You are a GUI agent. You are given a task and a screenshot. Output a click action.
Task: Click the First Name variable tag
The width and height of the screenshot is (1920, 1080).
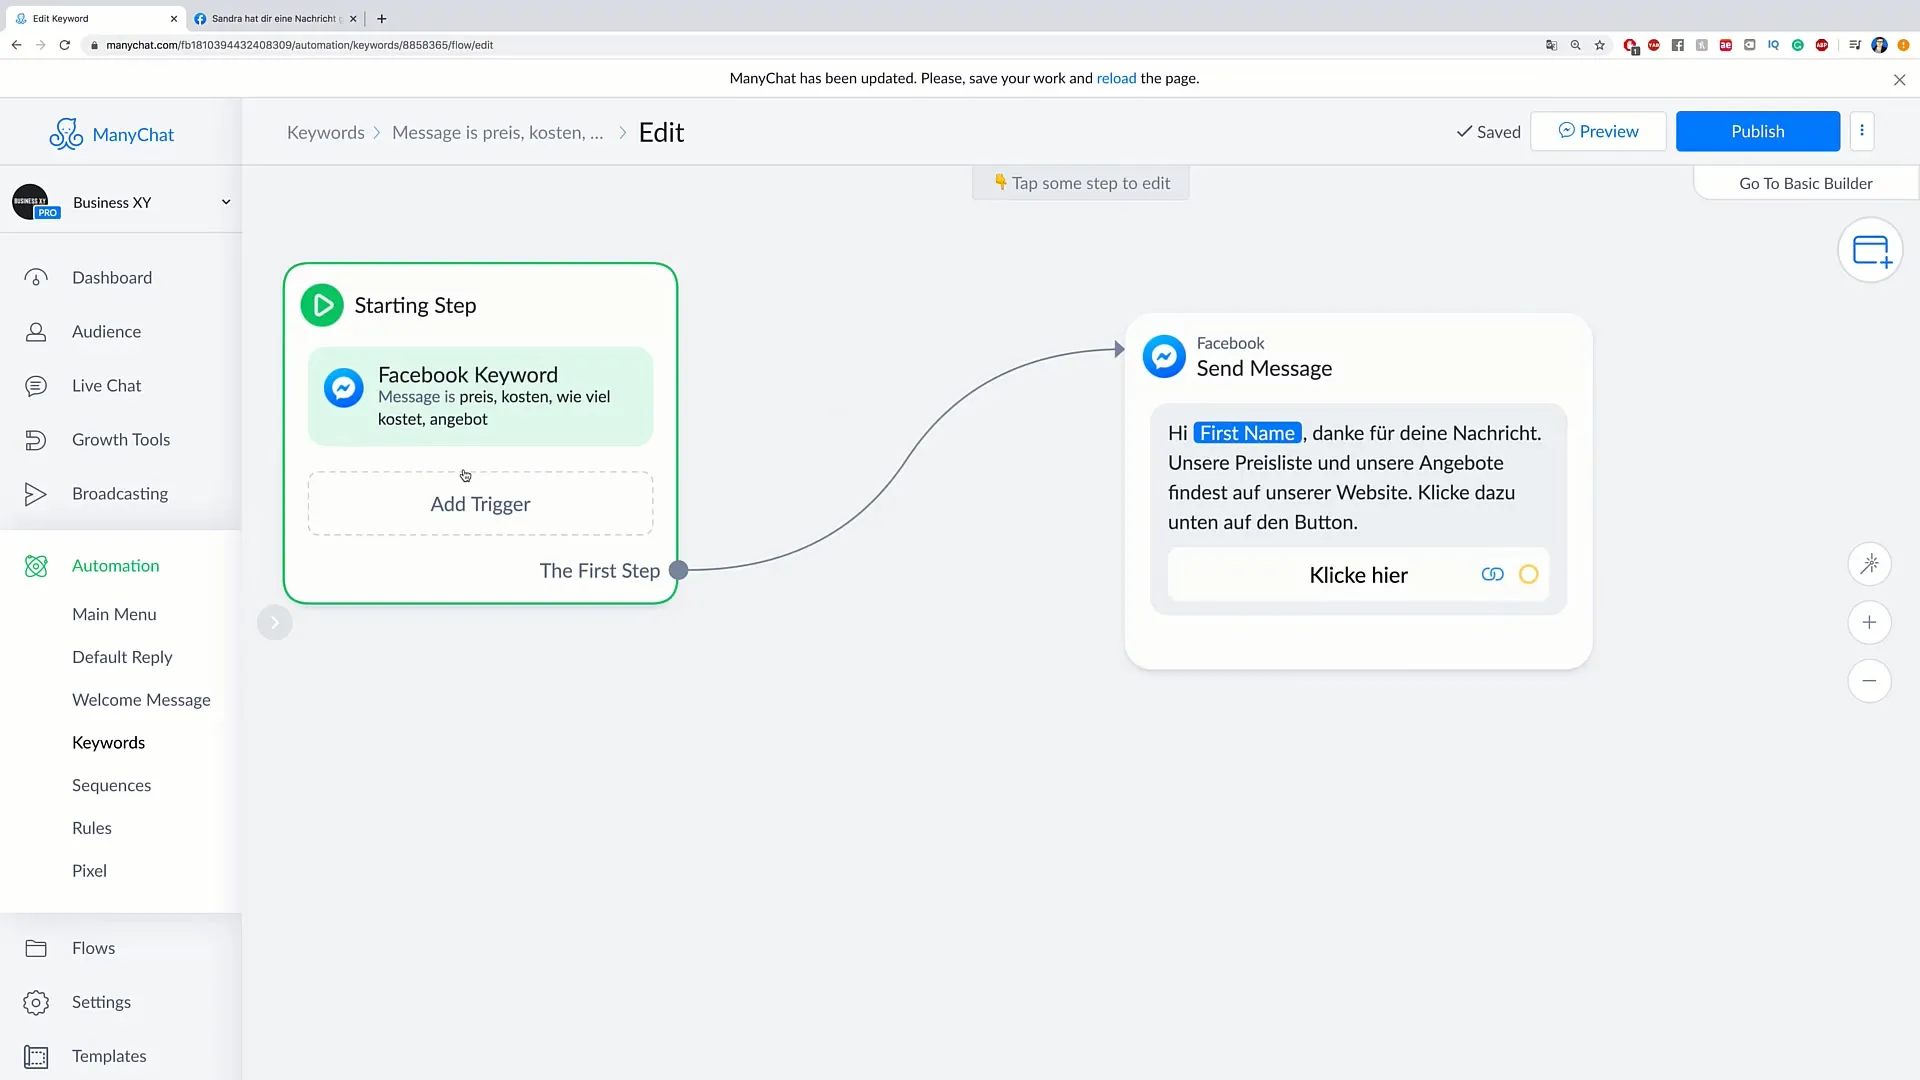point(1247,433)
